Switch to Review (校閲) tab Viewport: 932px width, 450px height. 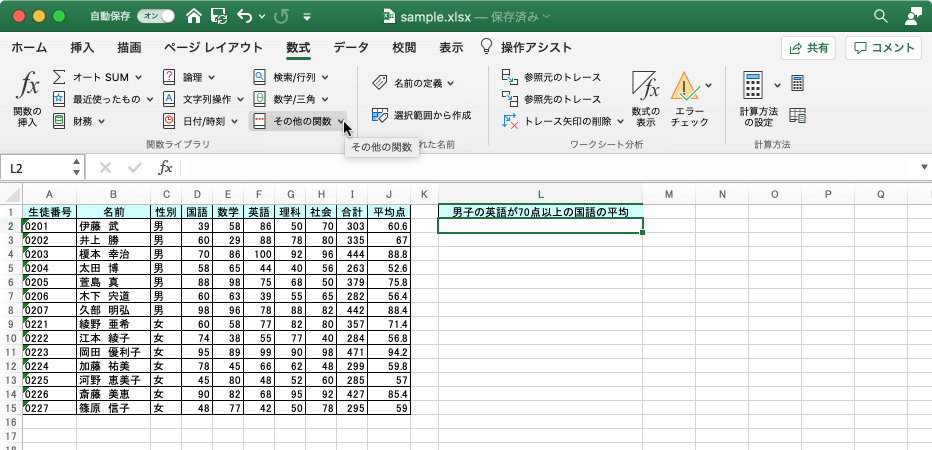click(404, 48)
